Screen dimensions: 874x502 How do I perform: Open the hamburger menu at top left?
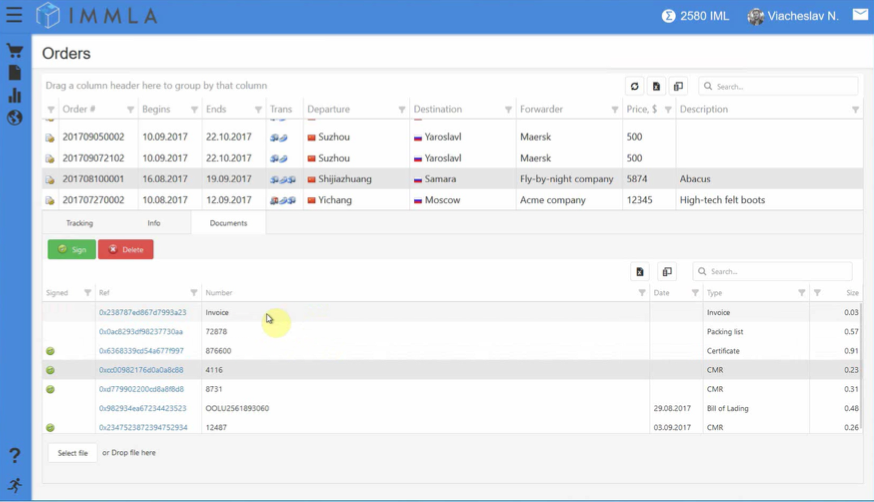pos(14,15)
